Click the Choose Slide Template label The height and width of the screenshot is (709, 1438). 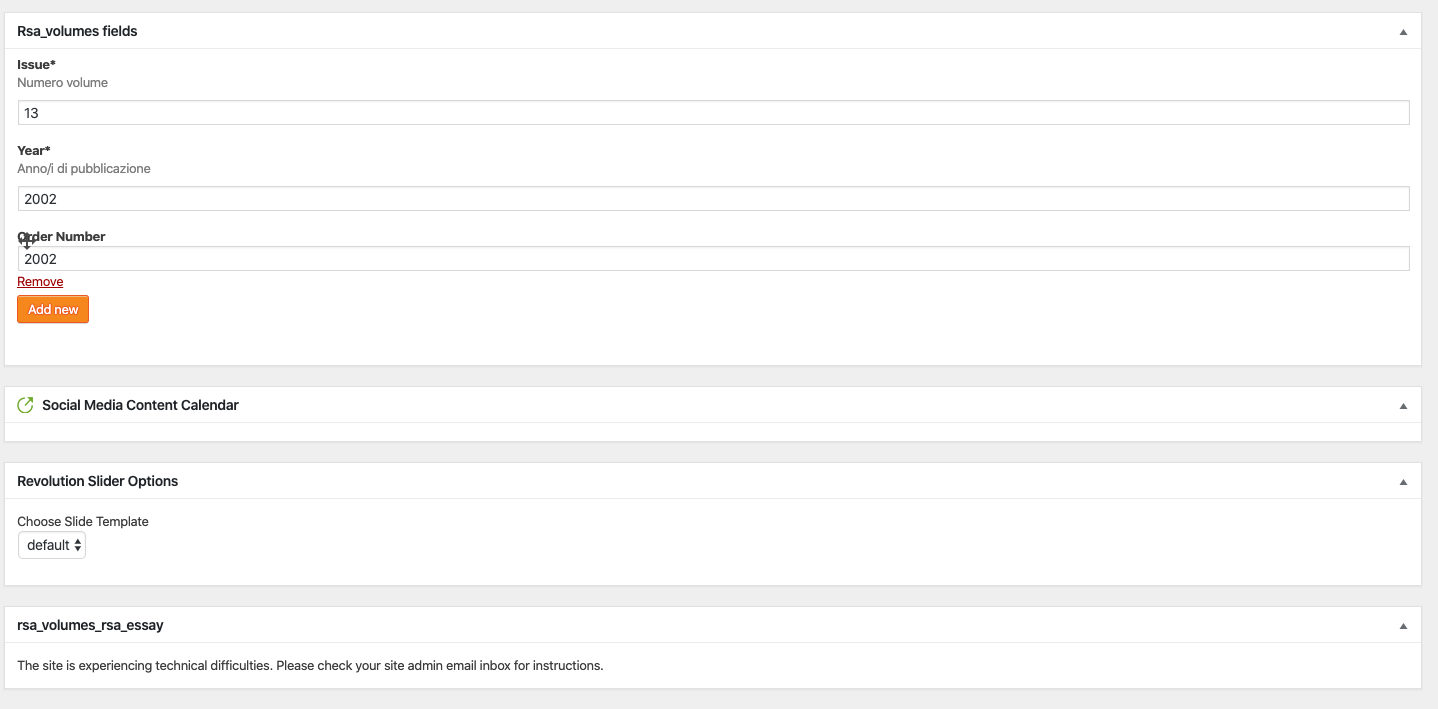[x=83, y=521]
